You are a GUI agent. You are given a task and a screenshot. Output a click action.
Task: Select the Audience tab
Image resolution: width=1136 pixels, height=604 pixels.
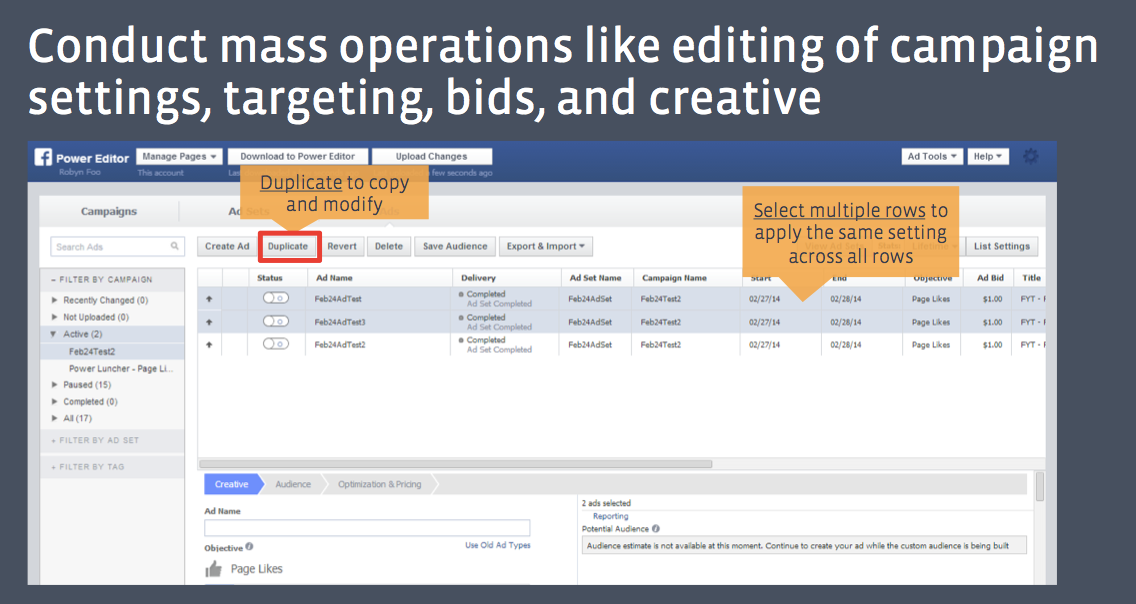(x=293, y=485)
